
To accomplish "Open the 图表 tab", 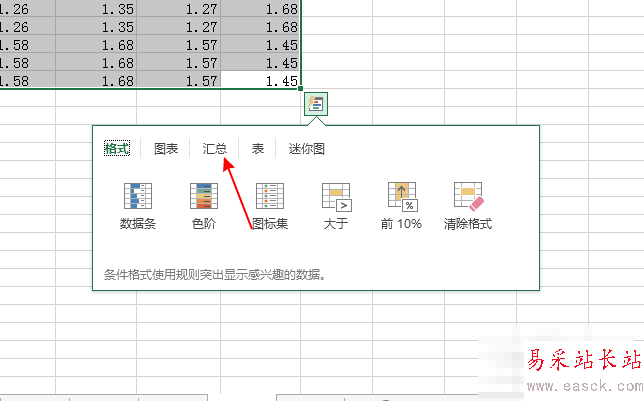I will [x=166, y=148].
